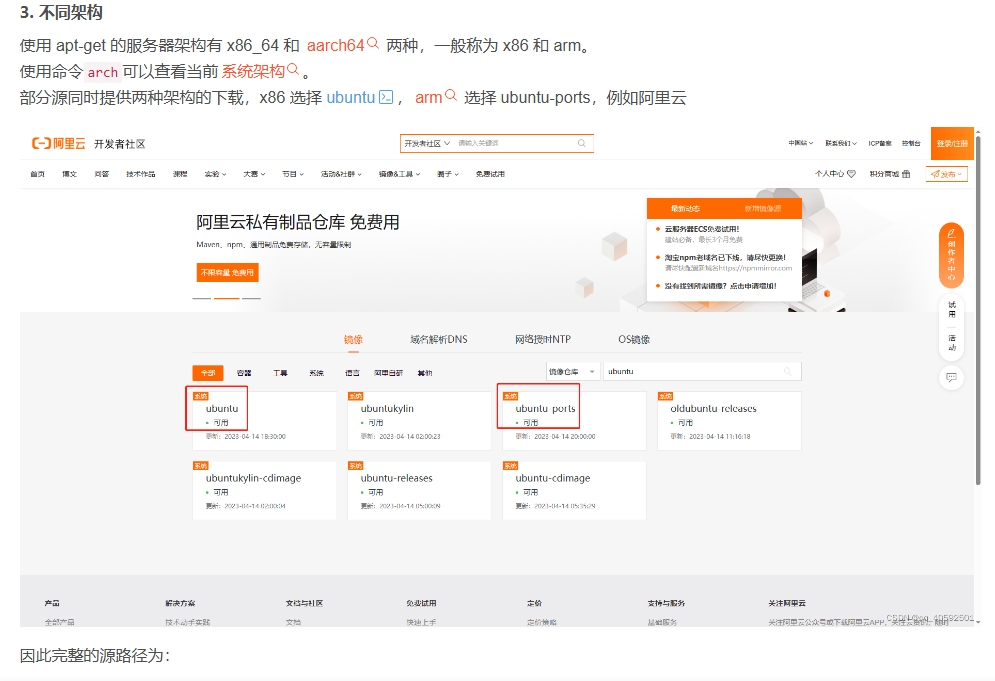
Task: Open the ubuntu mirror card
Action: click(265, 421)
